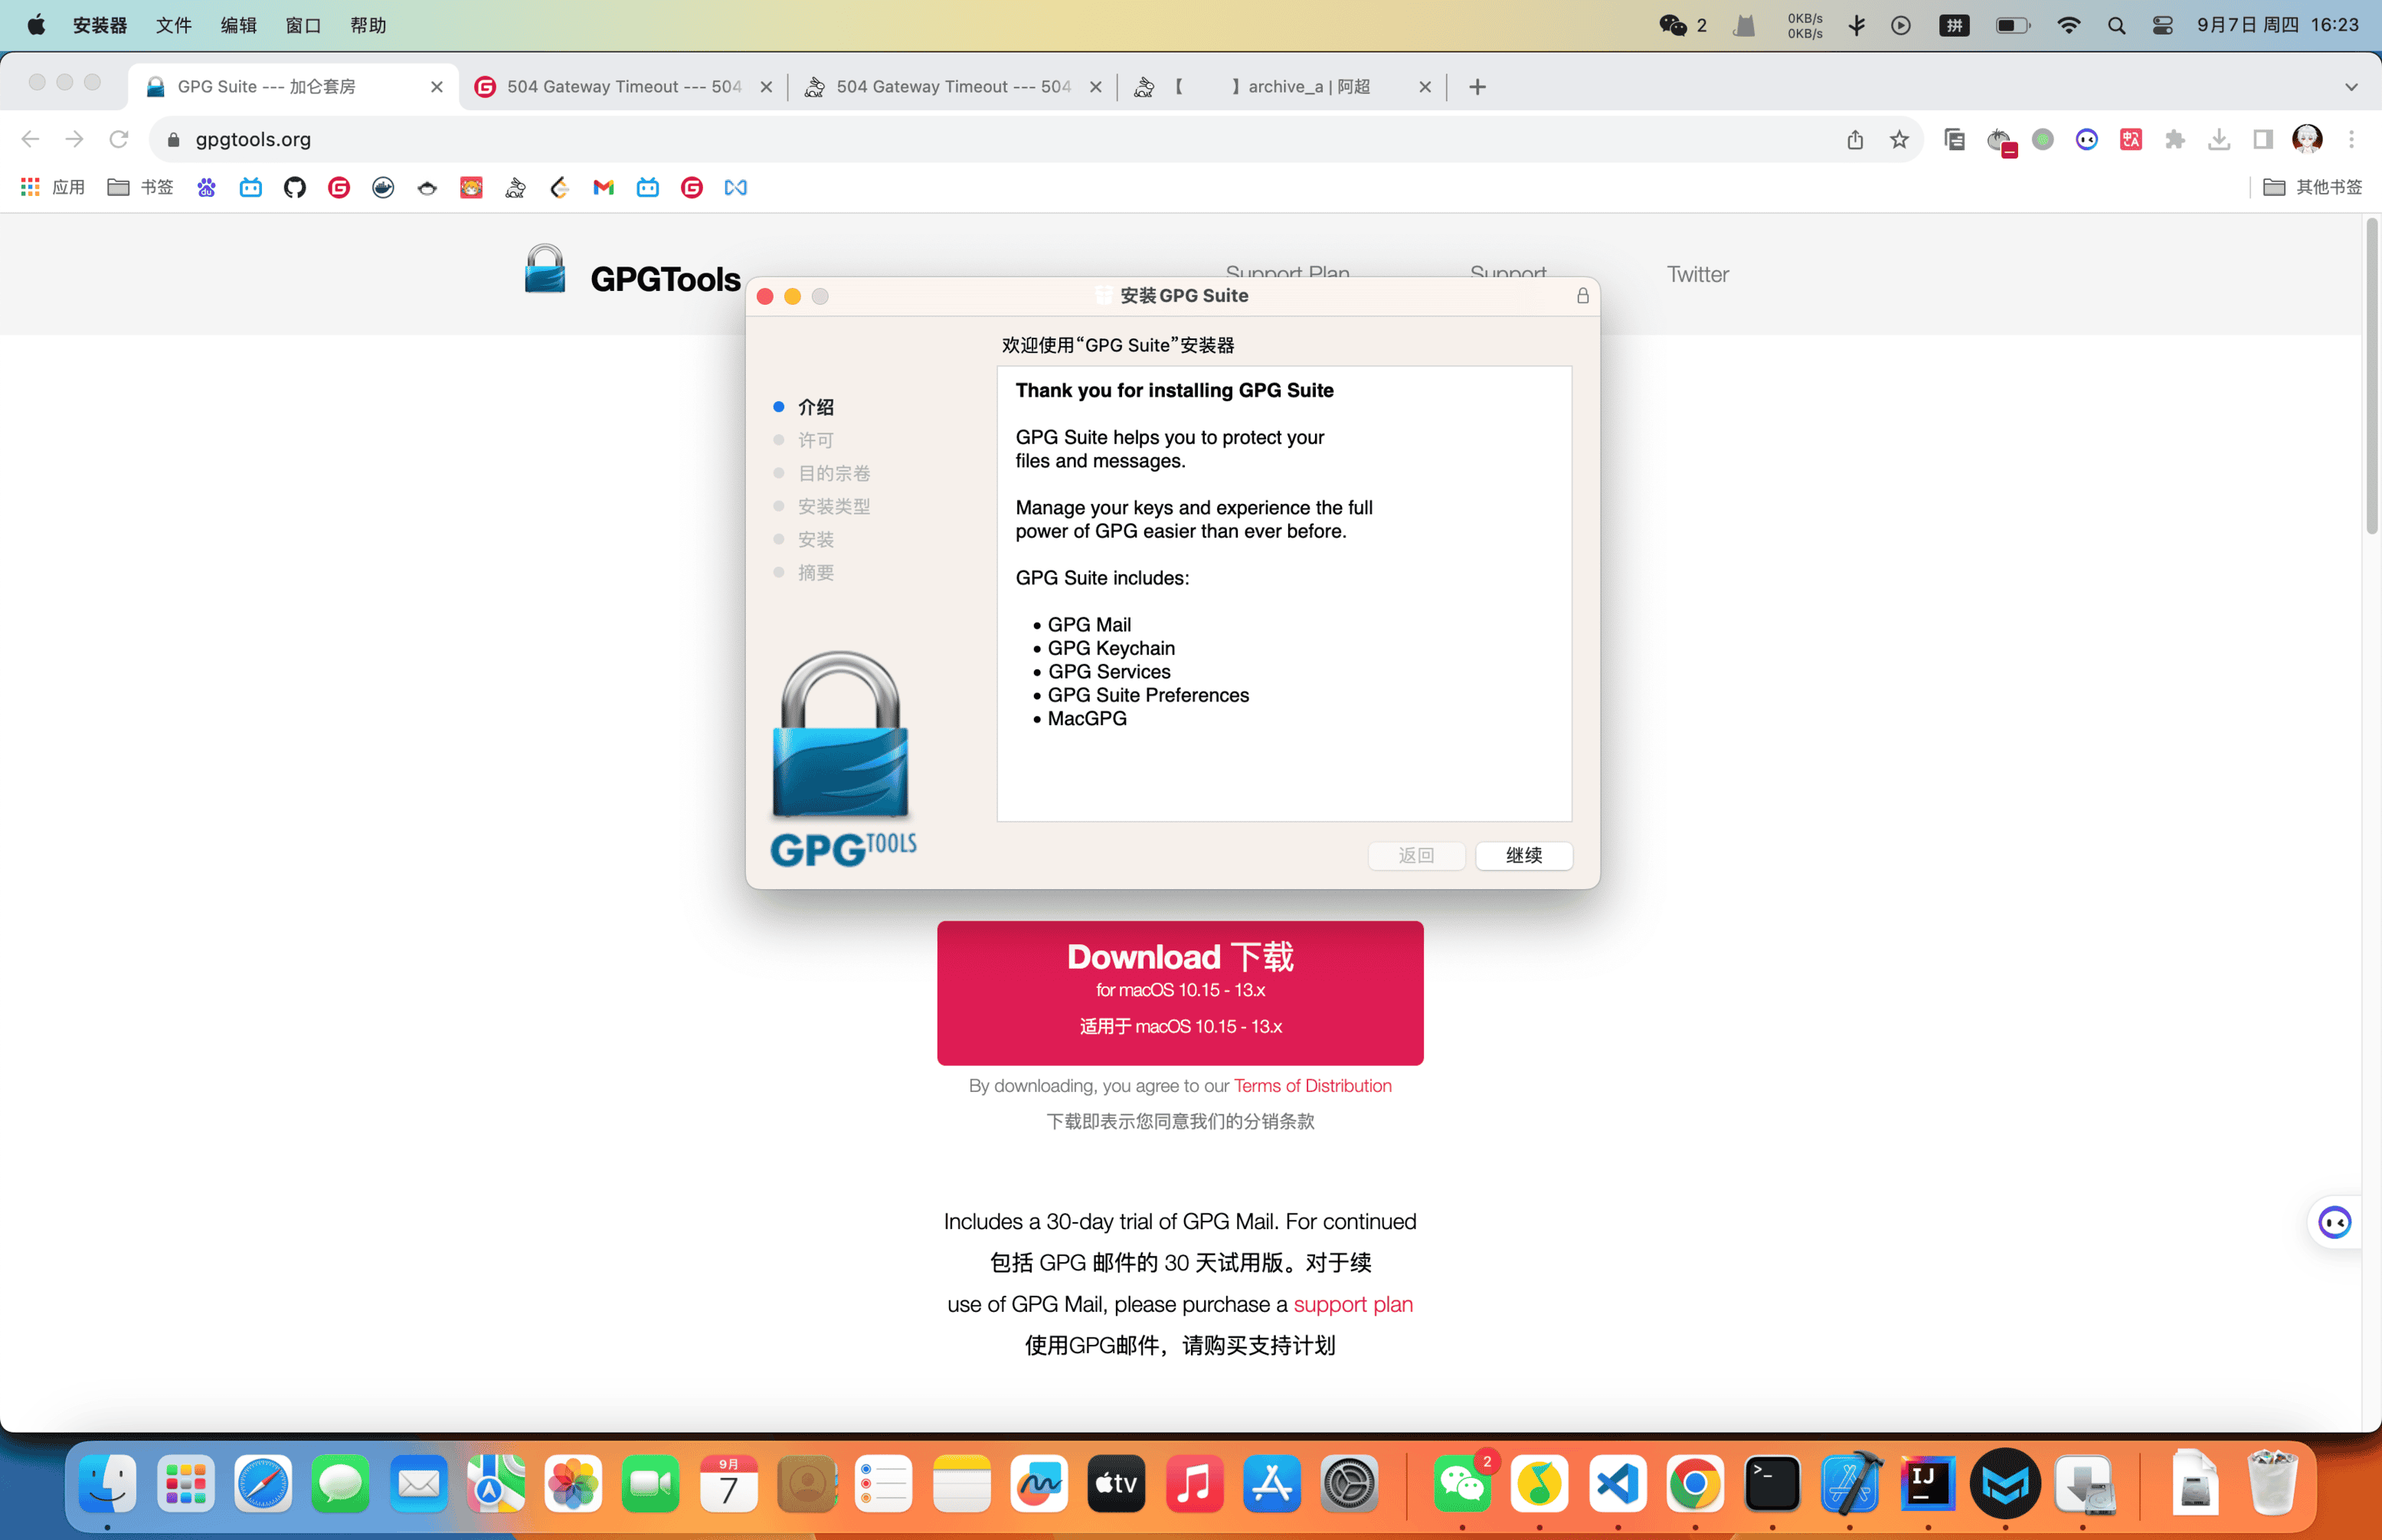Open the 文件 menu in menu bar

(173, 25)
